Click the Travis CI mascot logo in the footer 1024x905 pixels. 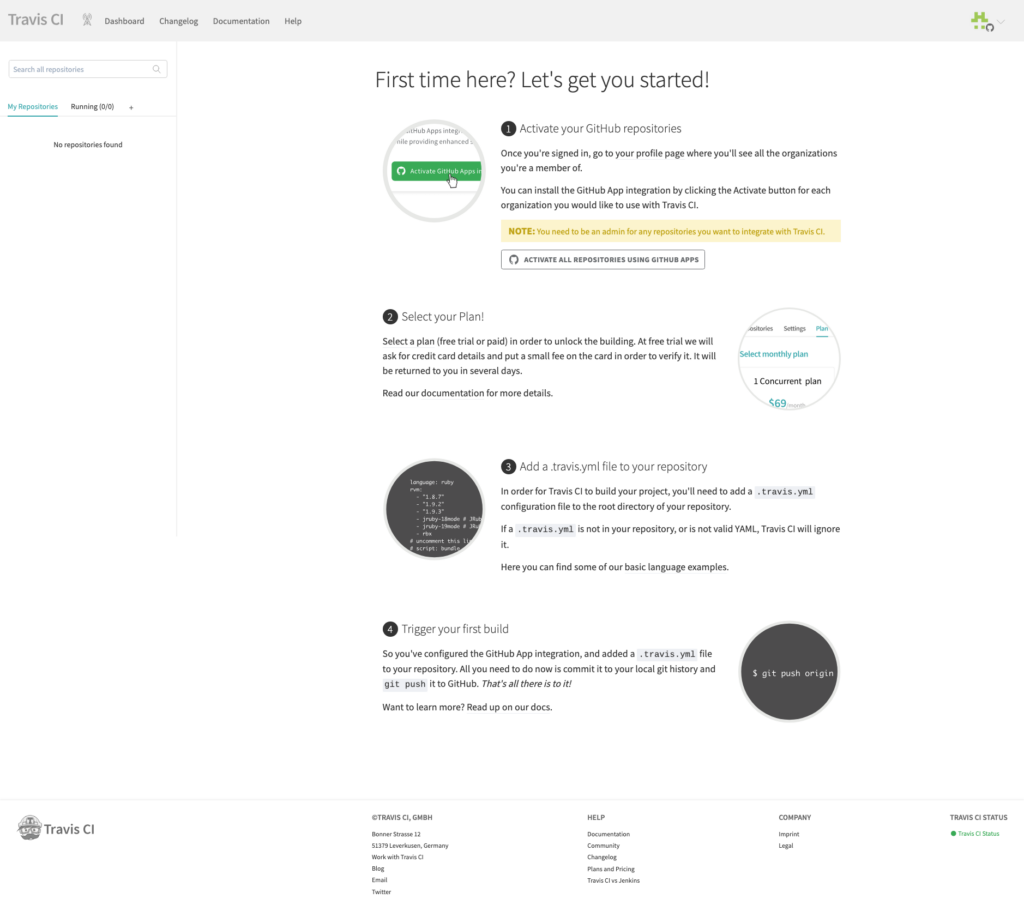56,828
